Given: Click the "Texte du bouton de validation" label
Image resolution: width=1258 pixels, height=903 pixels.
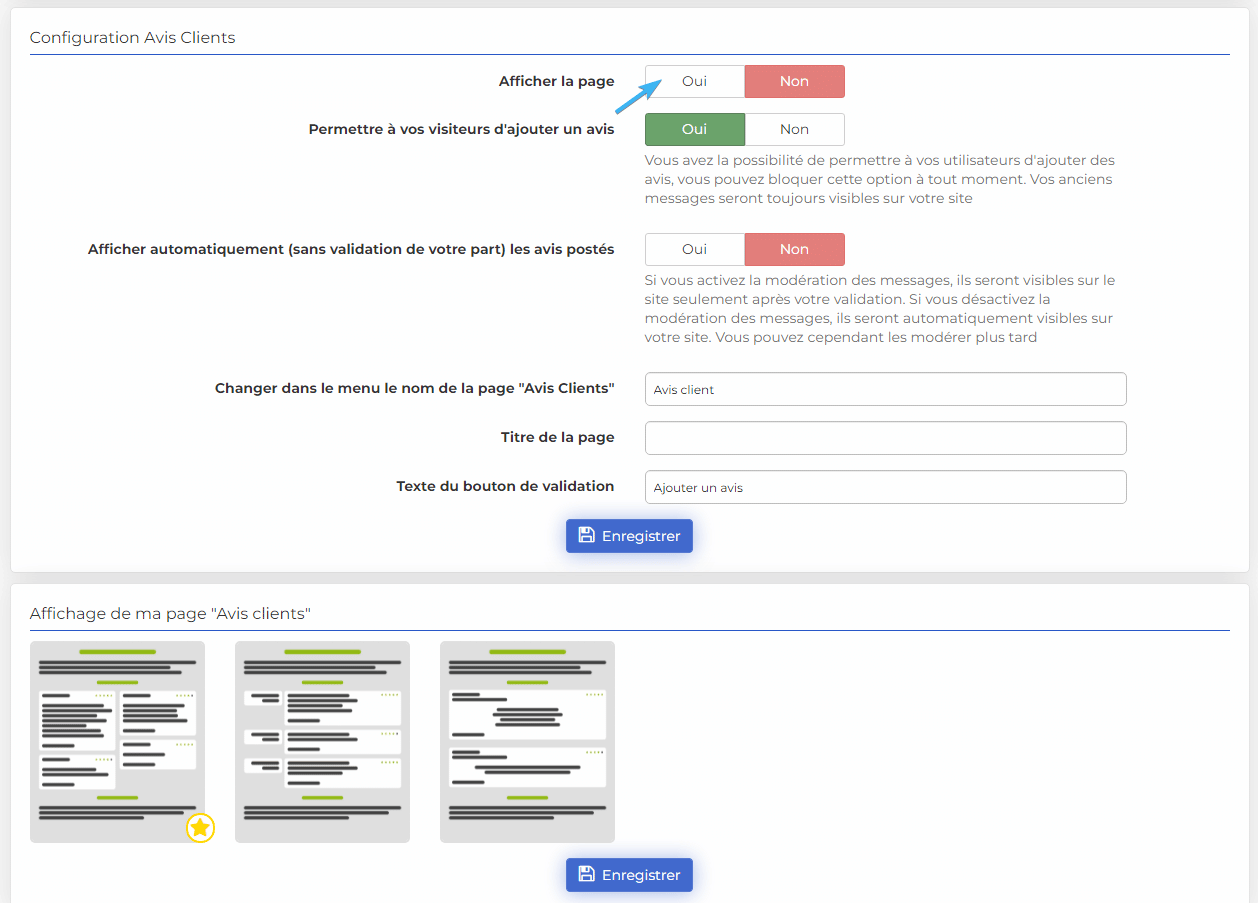Looking at the screenshot, I should [506, 486].
